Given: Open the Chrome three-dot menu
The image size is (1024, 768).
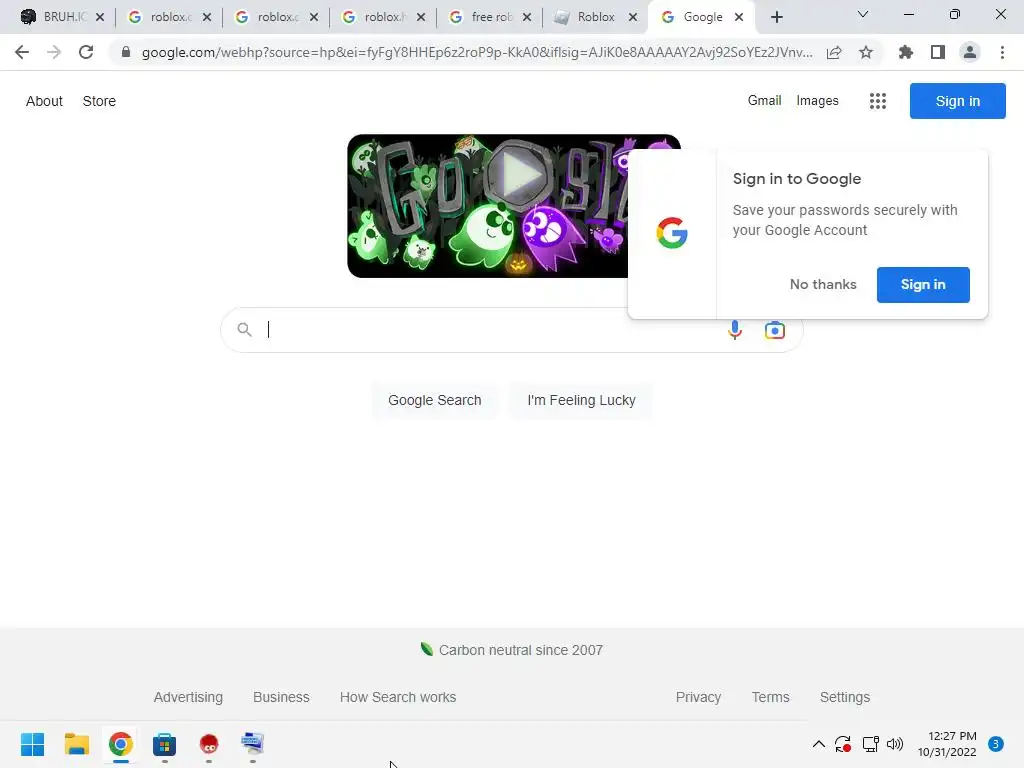Looking at the screenshot, I should pos(1002,52).
